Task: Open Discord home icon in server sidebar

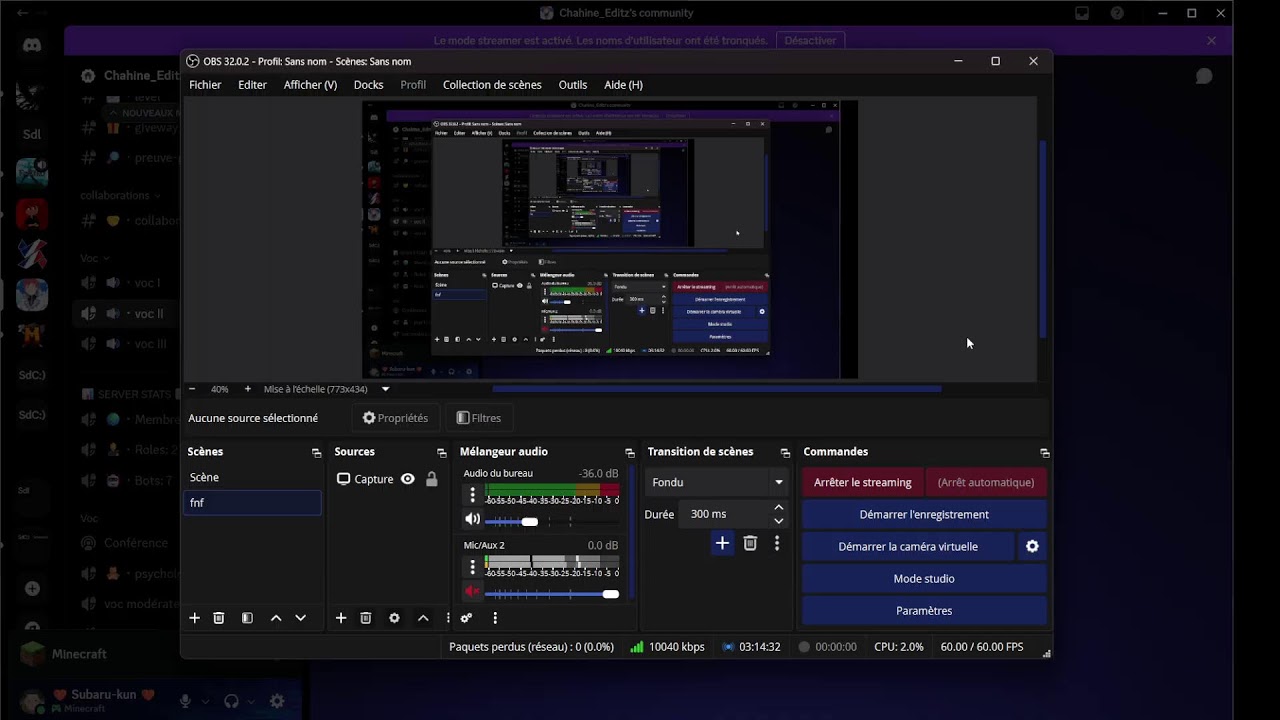Action: 32,46
